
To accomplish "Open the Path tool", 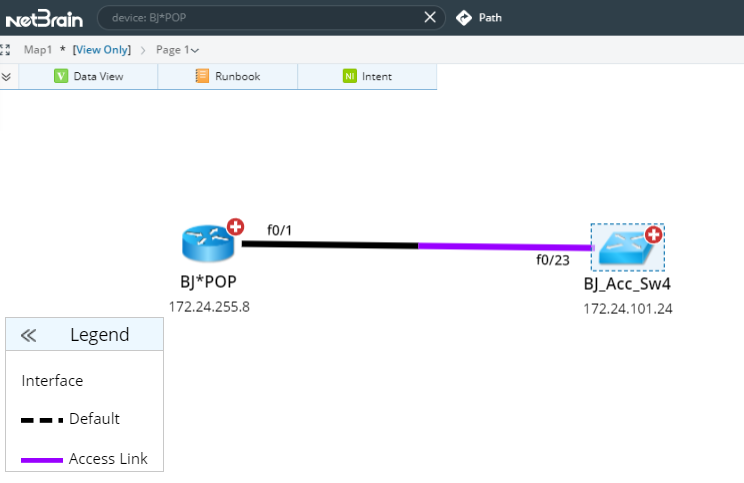I will [479, 18].
